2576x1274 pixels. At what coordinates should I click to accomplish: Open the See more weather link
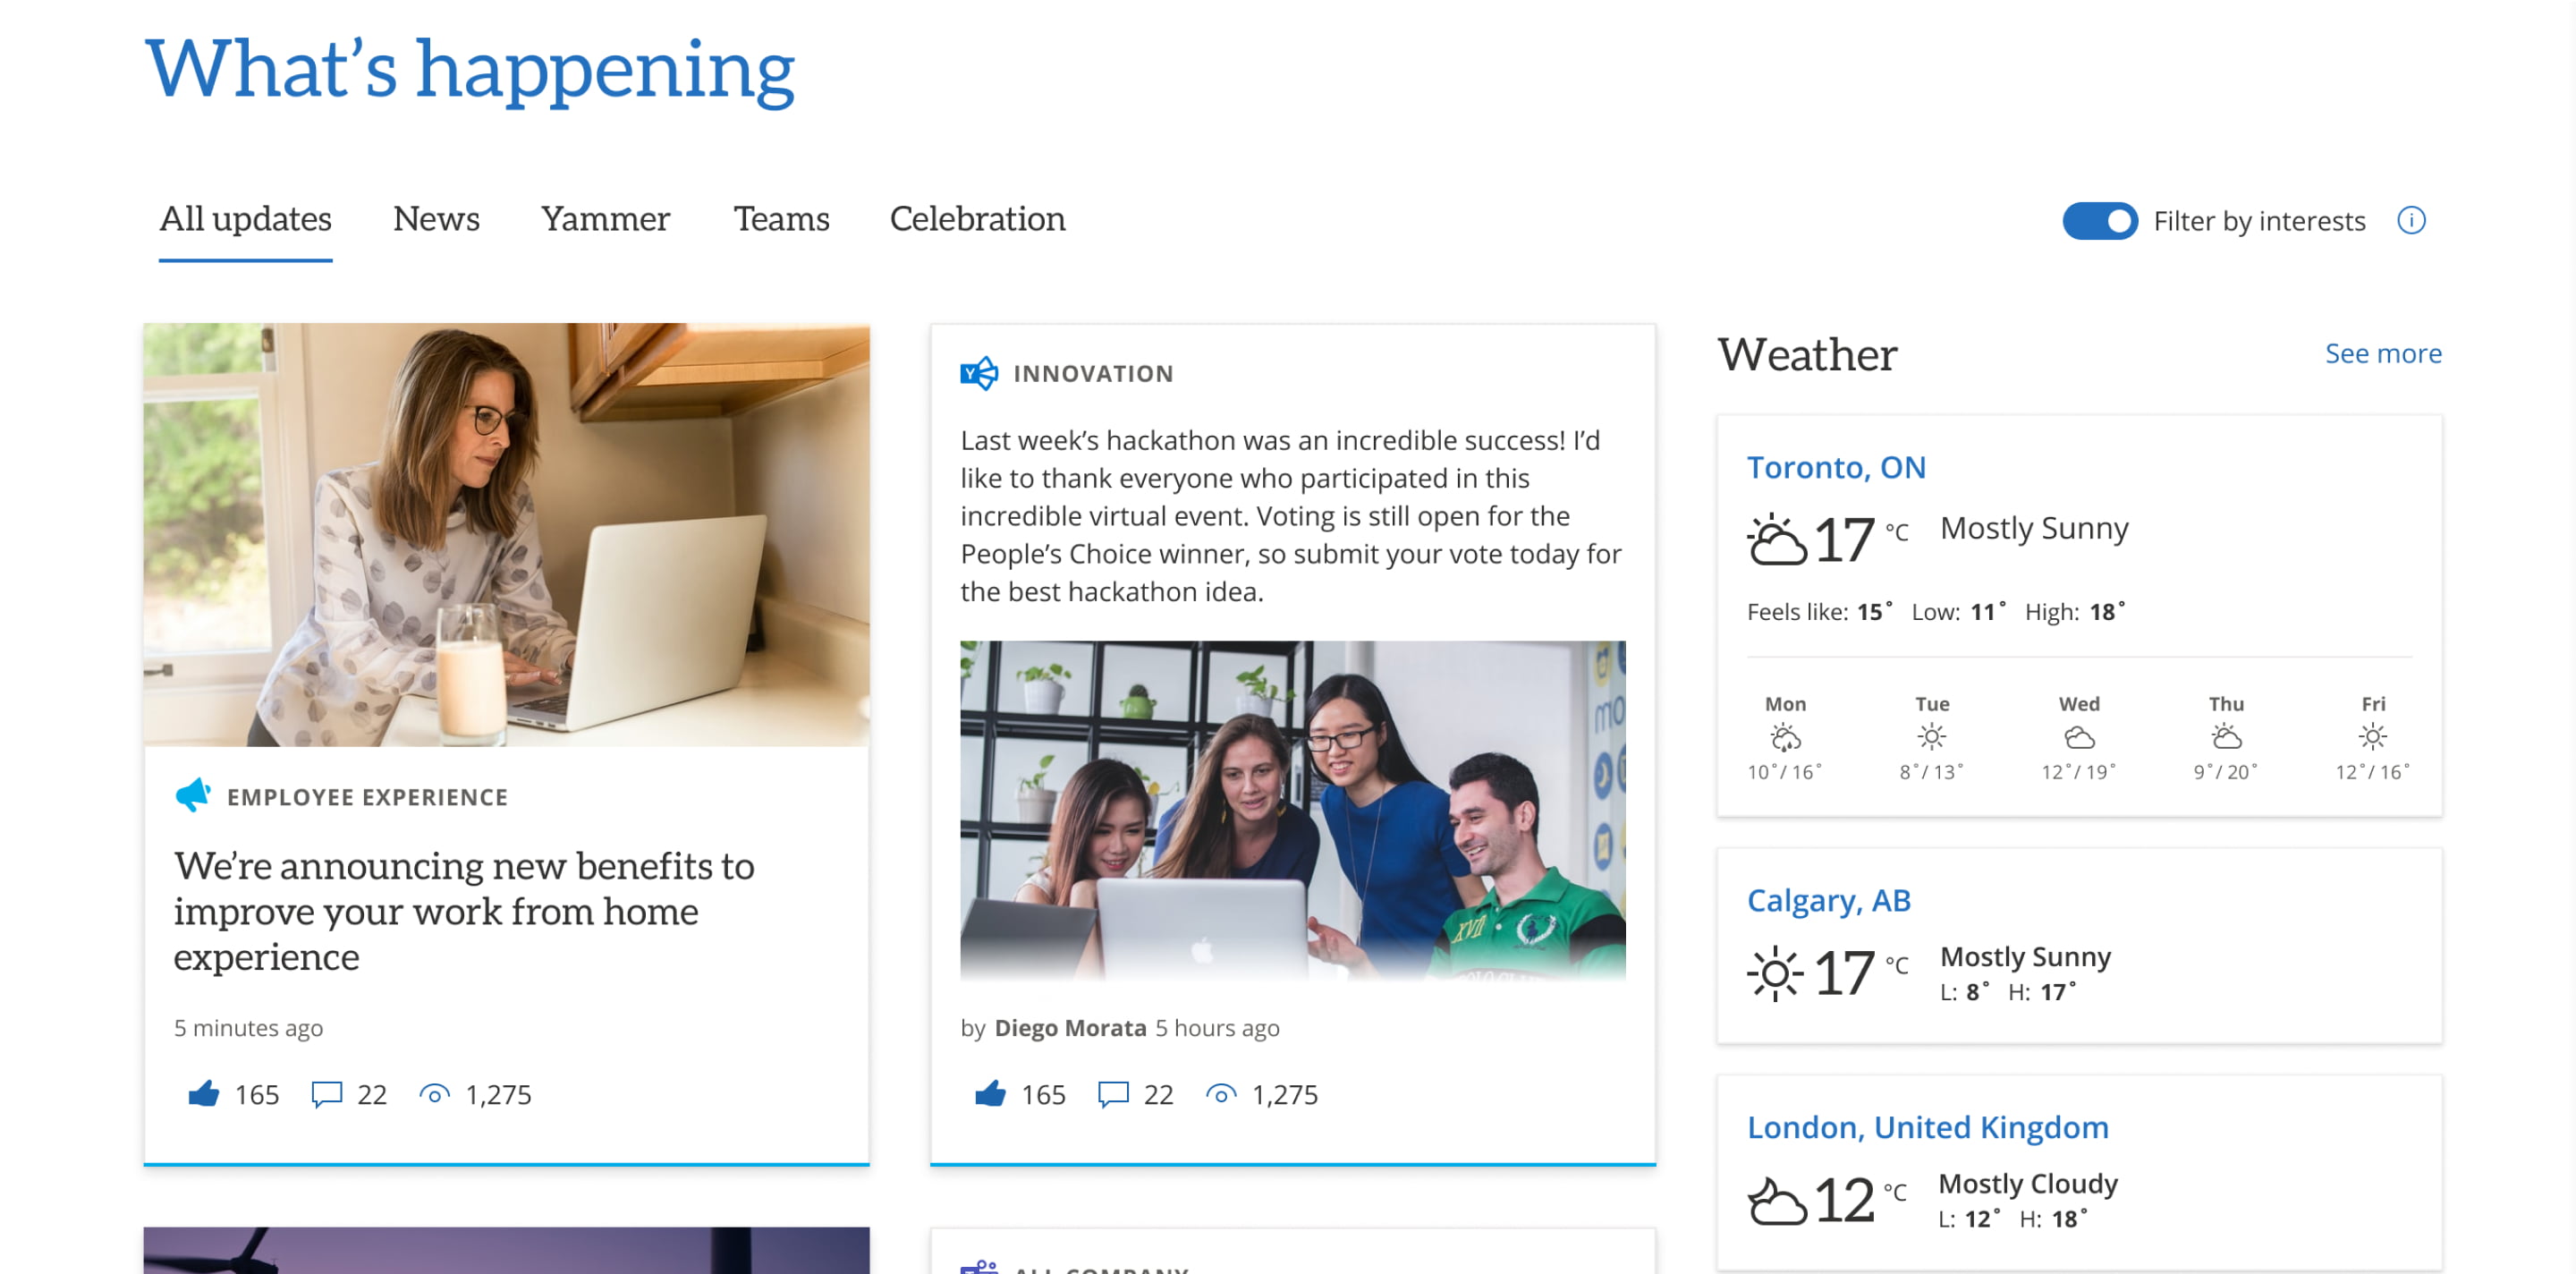click(x=2383, y=353)
